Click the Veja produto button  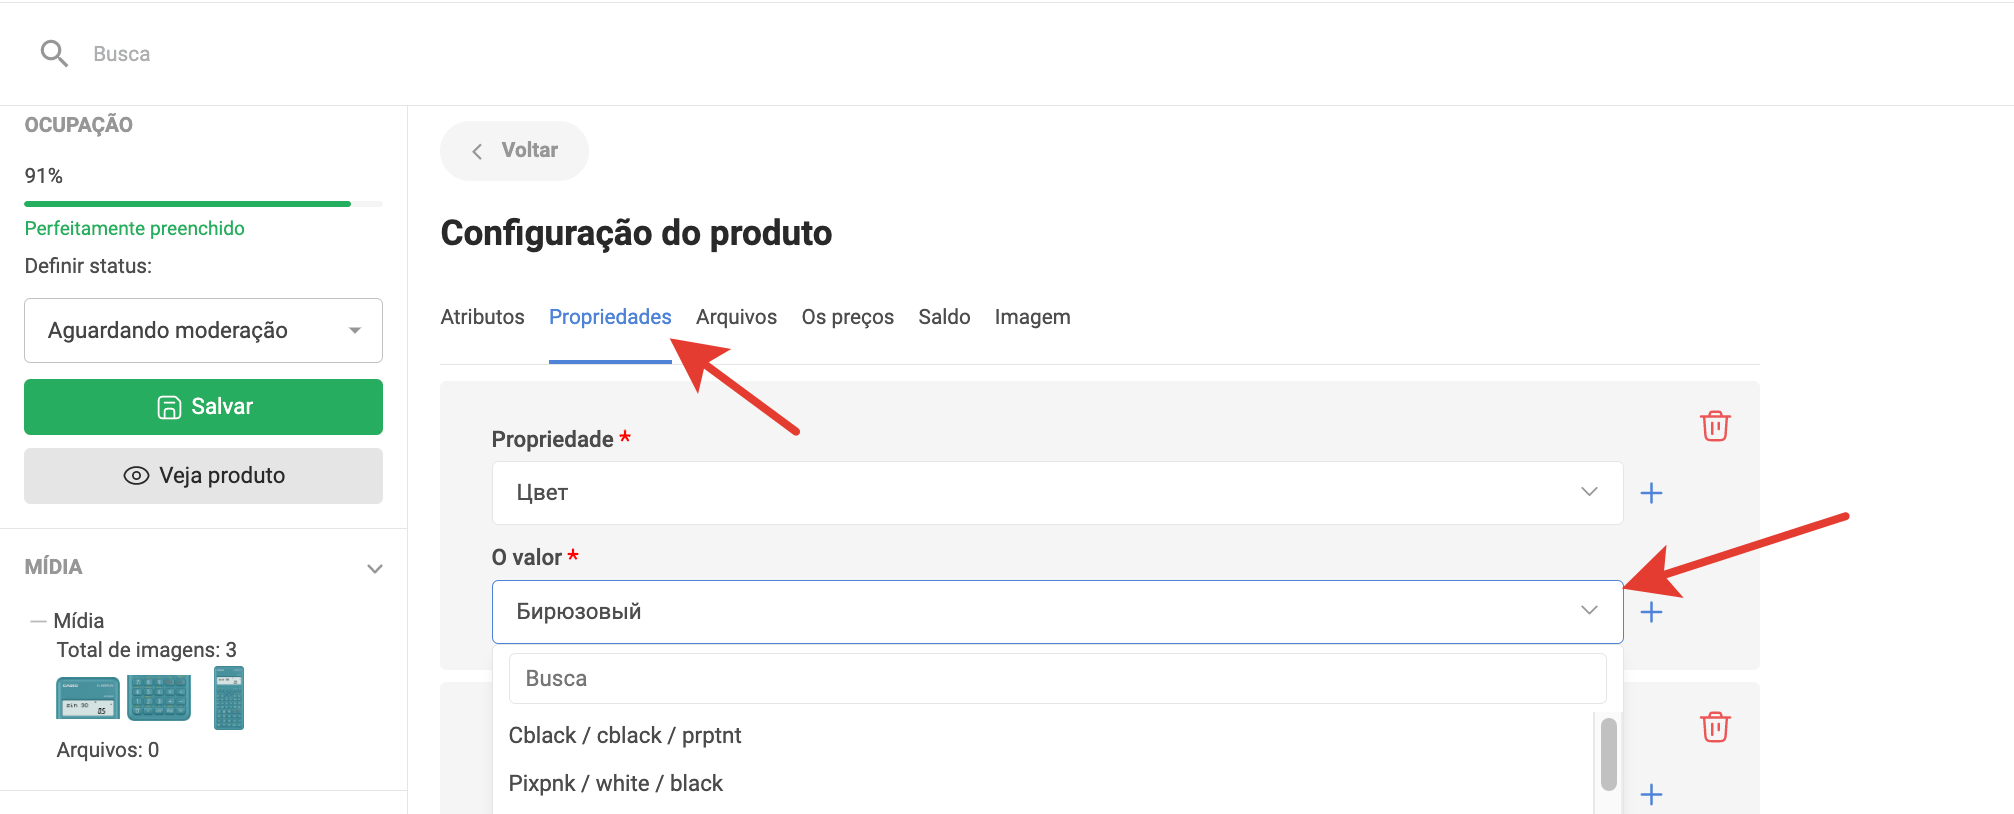point(203,476)
